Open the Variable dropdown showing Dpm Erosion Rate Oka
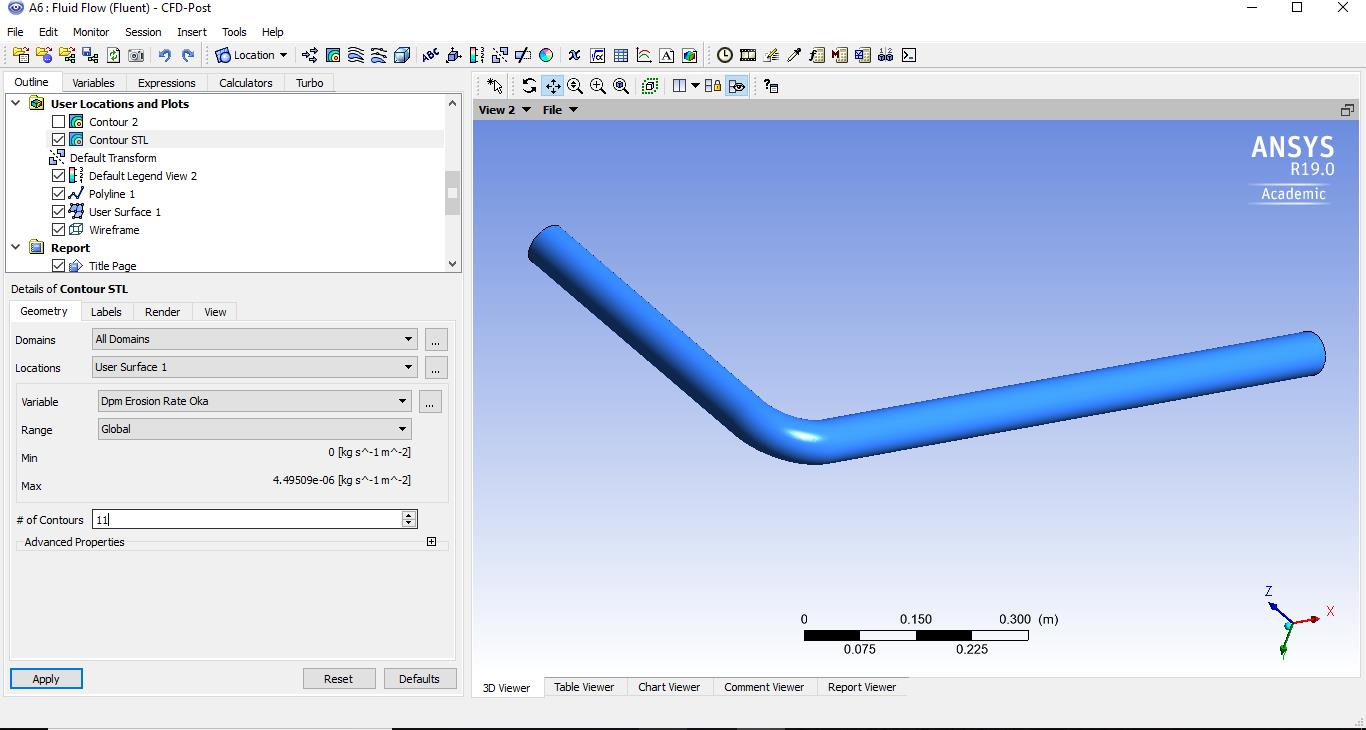Image resolution: width=1366 pixels, height=730 pixels. [x=254, y=401]
